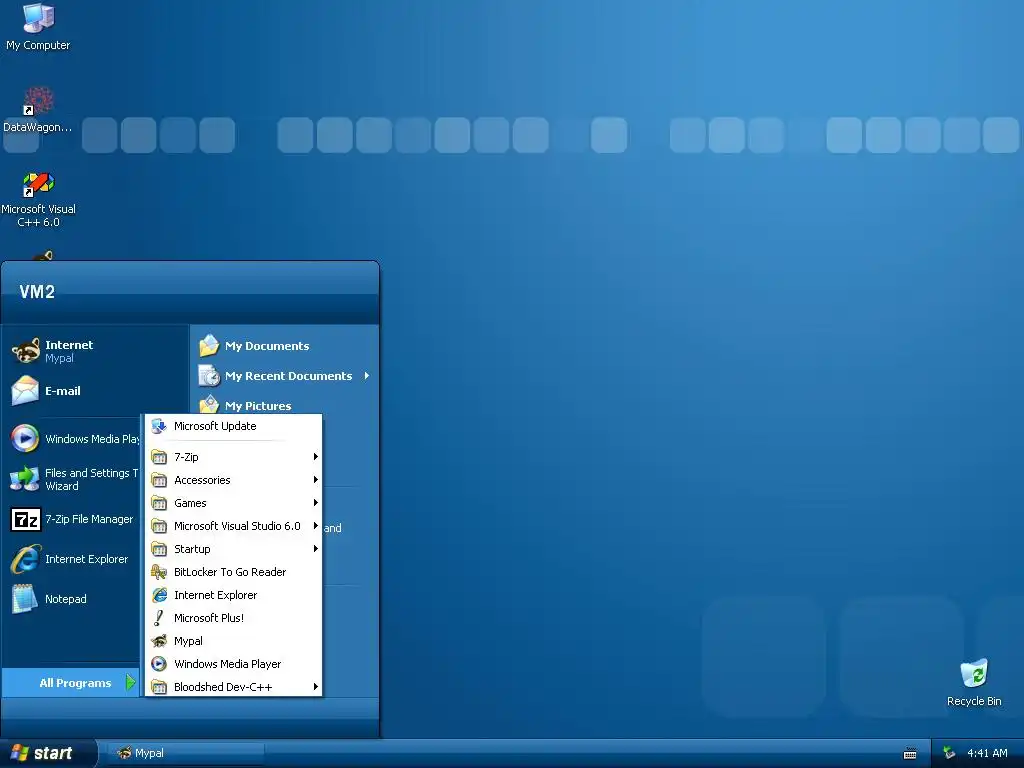The height and width of the screenshot is (768, 1024).
Task: Click the Start button
Action: coord(47,753)
